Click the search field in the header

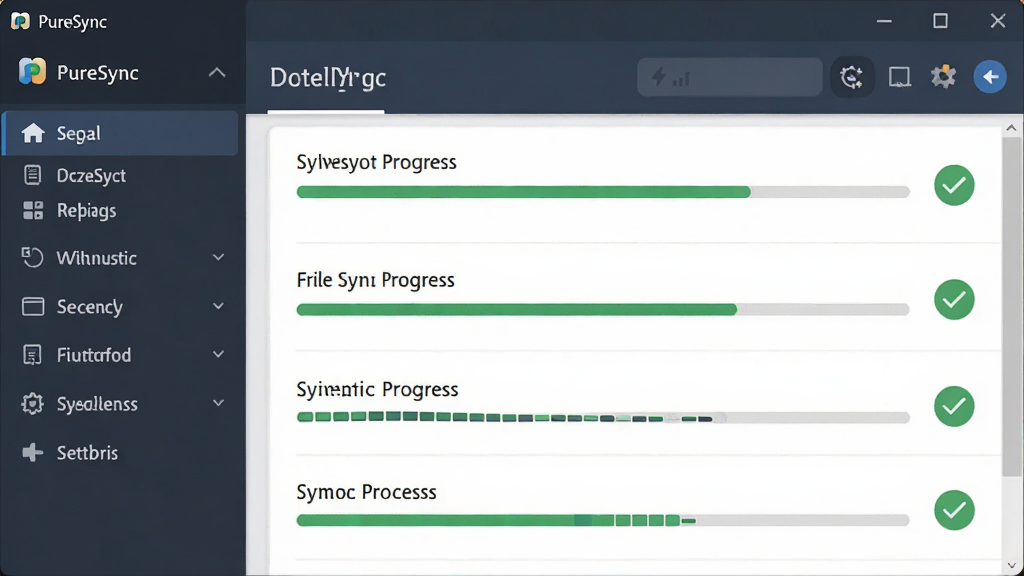[x=729, y=77]
